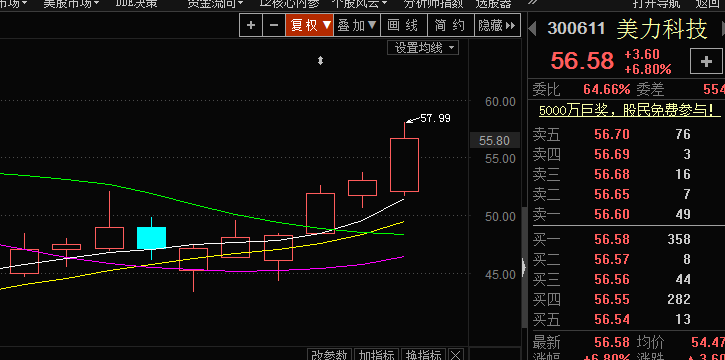
Task: Open the 美股市场 menu
Action: 71,4
